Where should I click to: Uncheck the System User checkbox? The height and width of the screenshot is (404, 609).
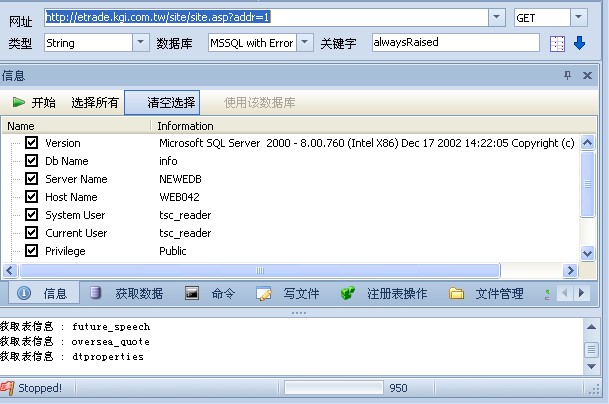click(31, 214)
